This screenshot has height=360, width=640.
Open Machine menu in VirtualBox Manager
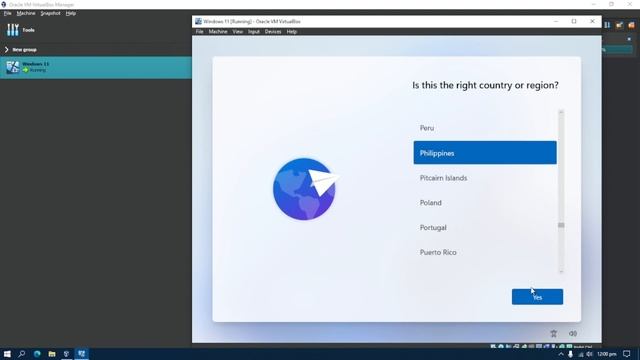tap(26, 13)
